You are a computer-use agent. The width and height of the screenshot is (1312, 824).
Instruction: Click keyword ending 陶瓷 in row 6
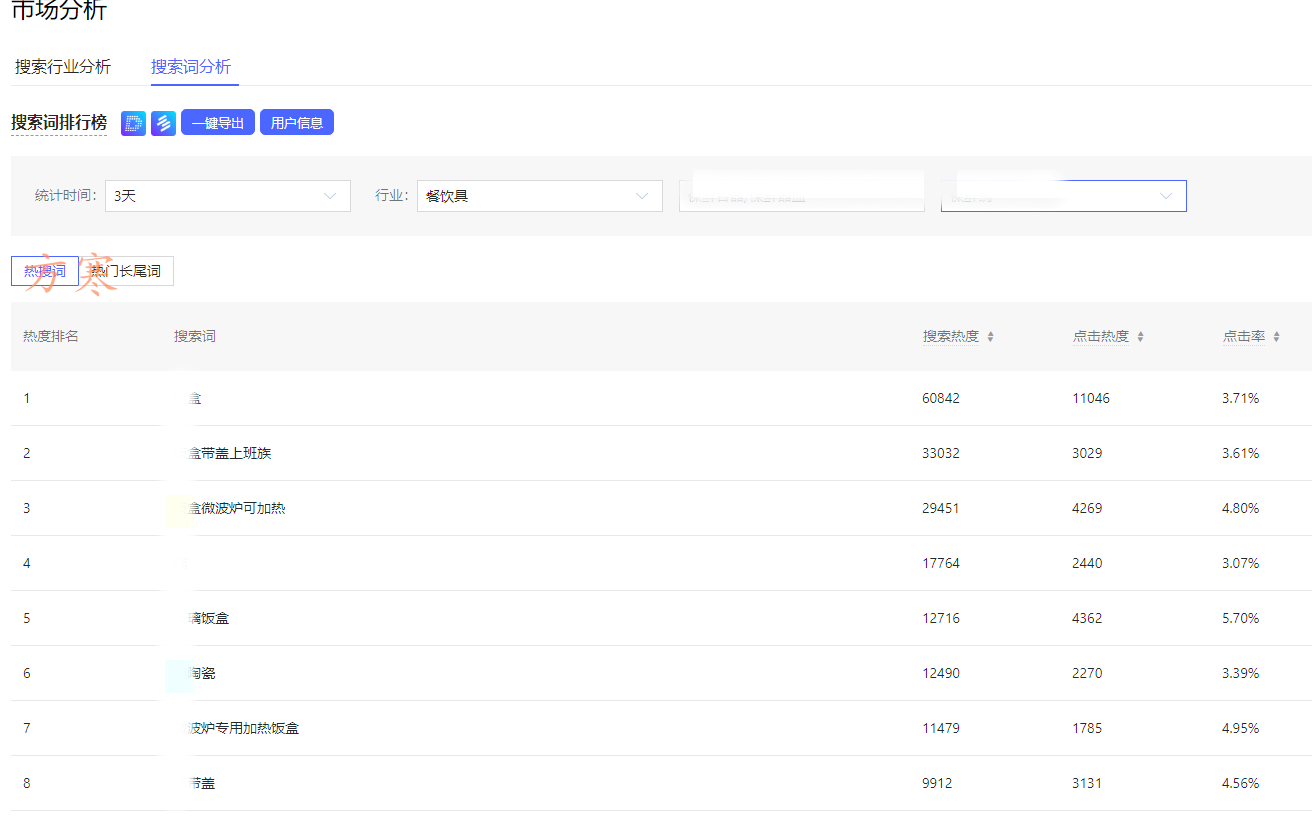coord(202,673)
